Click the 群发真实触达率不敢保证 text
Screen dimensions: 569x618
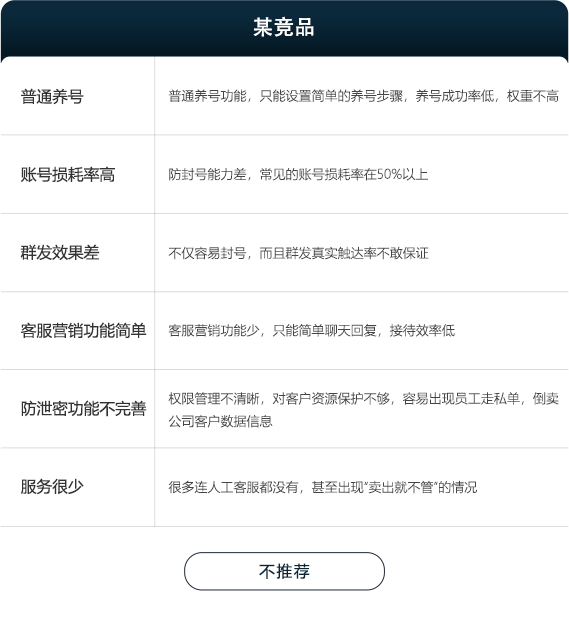click(357, 253)
